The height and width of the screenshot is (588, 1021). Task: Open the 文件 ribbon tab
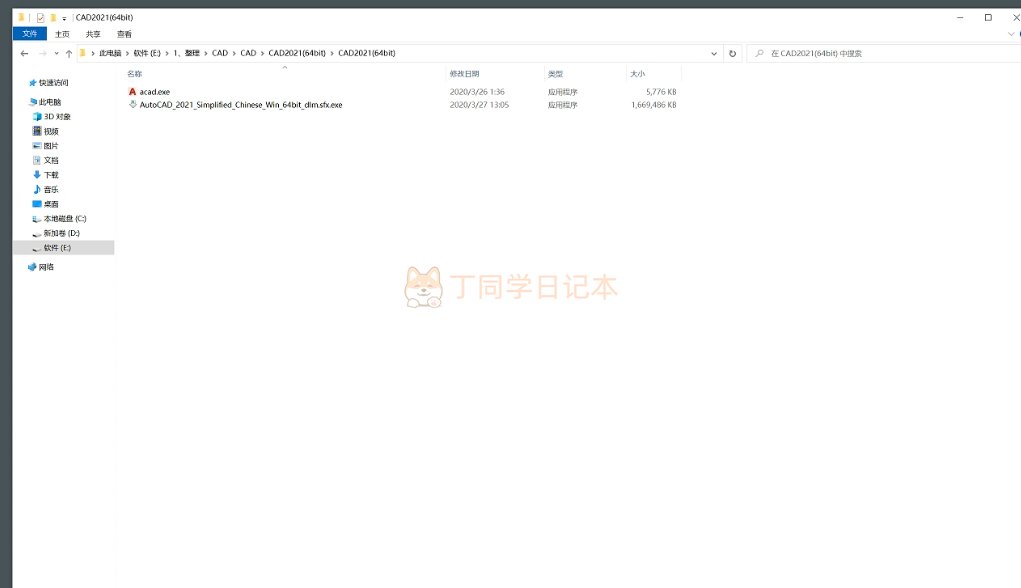30,34
